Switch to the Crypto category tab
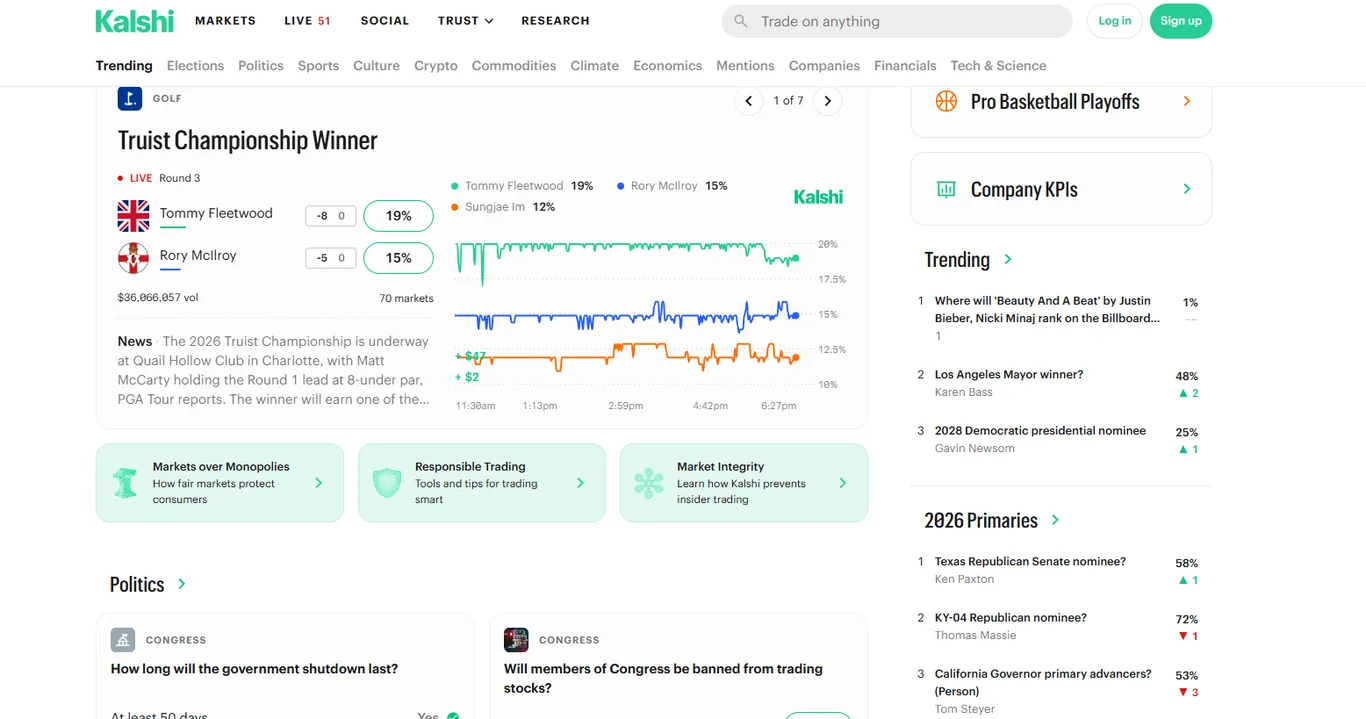1366x719 pixels. [436, 66]
